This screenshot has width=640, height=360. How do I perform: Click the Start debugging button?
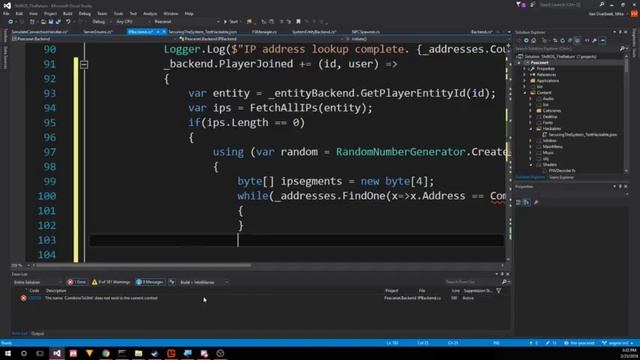point(231,22)
